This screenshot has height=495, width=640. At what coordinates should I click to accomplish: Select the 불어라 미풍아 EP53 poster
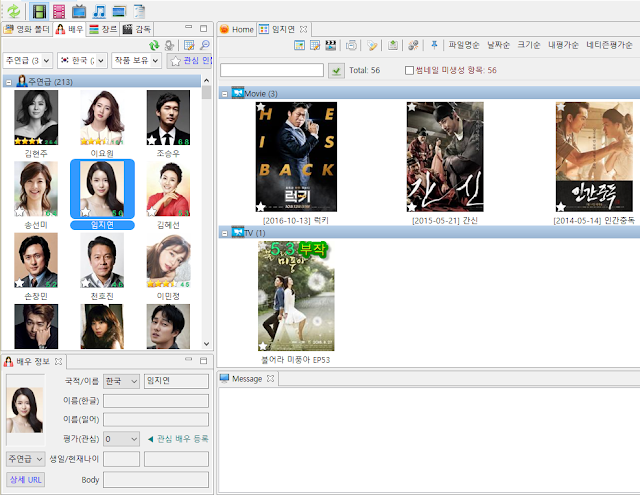coord(296,296)
